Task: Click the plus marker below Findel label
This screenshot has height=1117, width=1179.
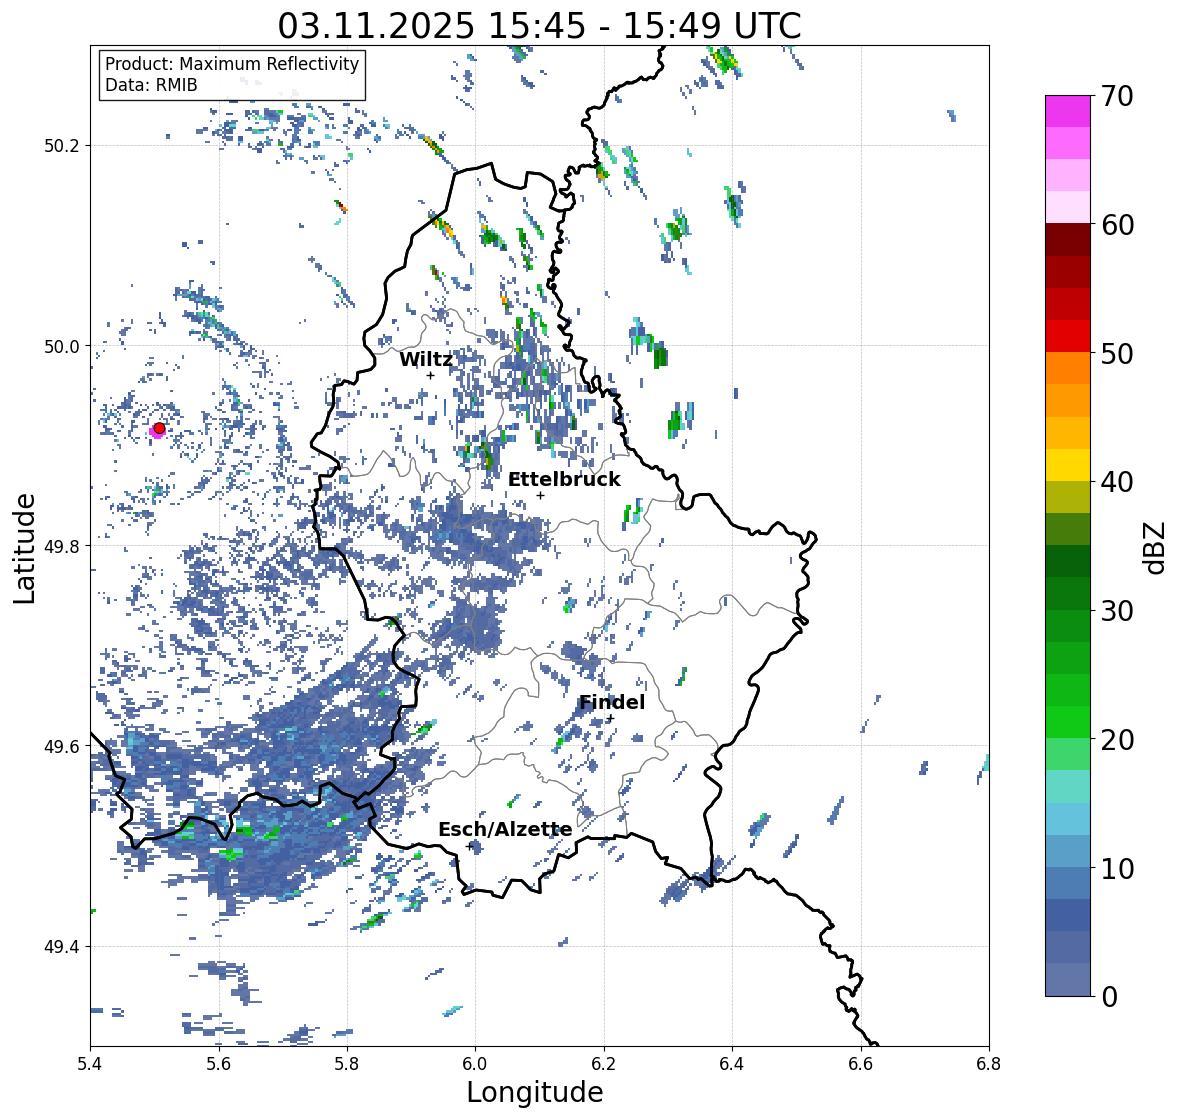Action: (x=611, y=719)
